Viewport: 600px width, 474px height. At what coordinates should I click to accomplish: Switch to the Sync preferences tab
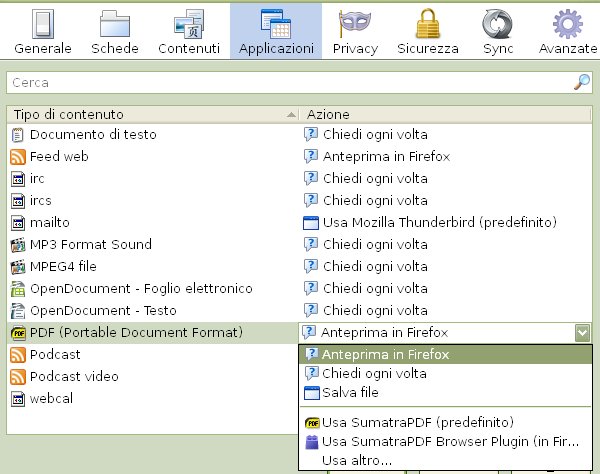click(497, 32)
